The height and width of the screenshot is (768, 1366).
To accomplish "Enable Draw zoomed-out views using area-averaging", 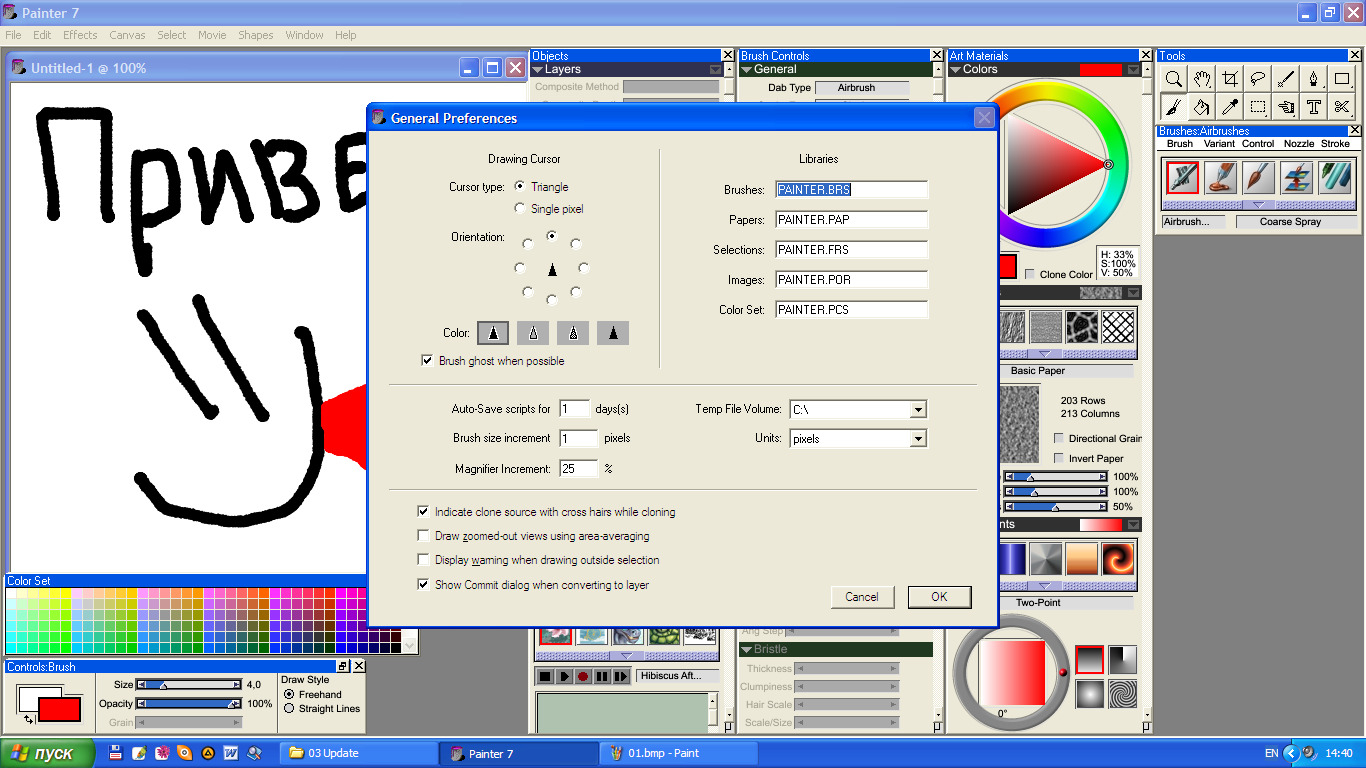I will (x=424, y=536).
